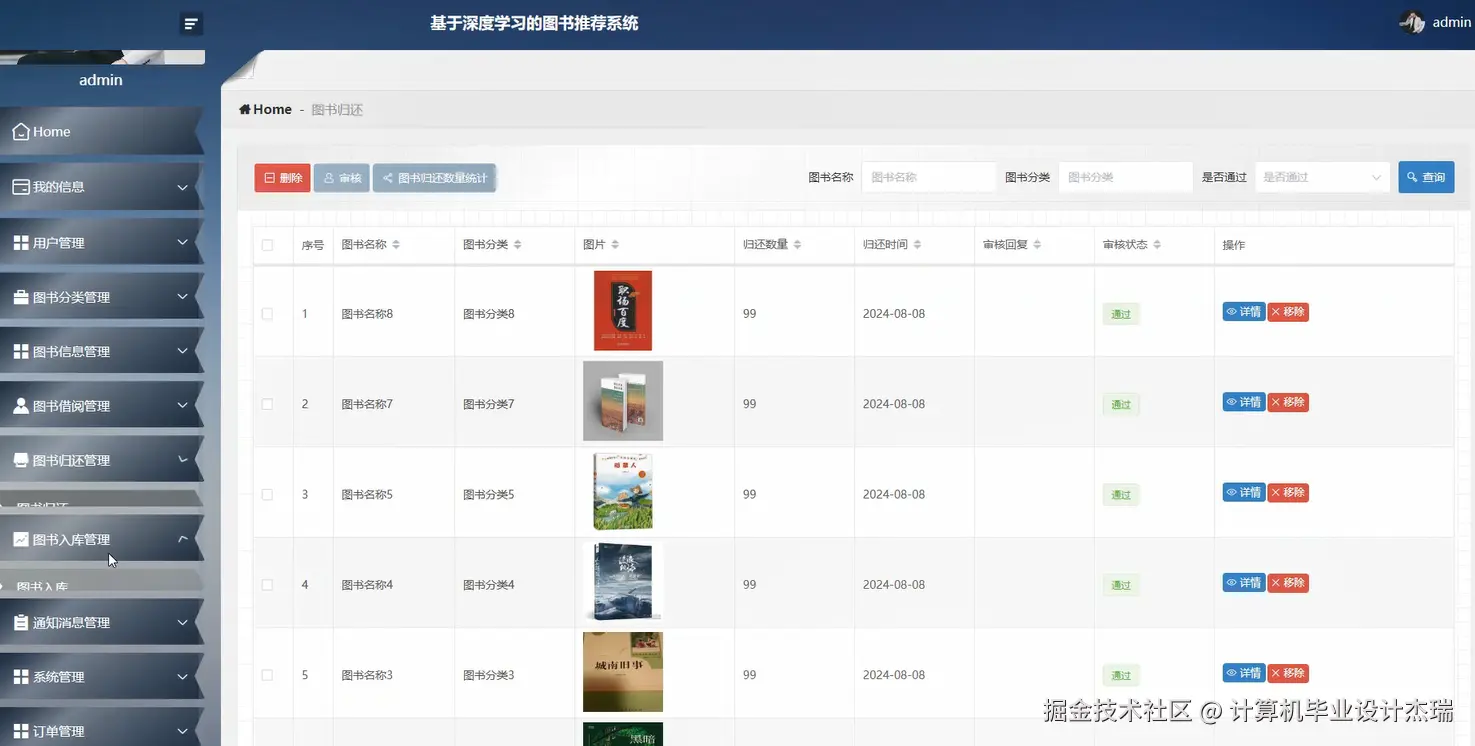The height and width of the screenshot is (746, 1475).
Task: Click the 图书入库管理 chart icon
Action: 20,539
